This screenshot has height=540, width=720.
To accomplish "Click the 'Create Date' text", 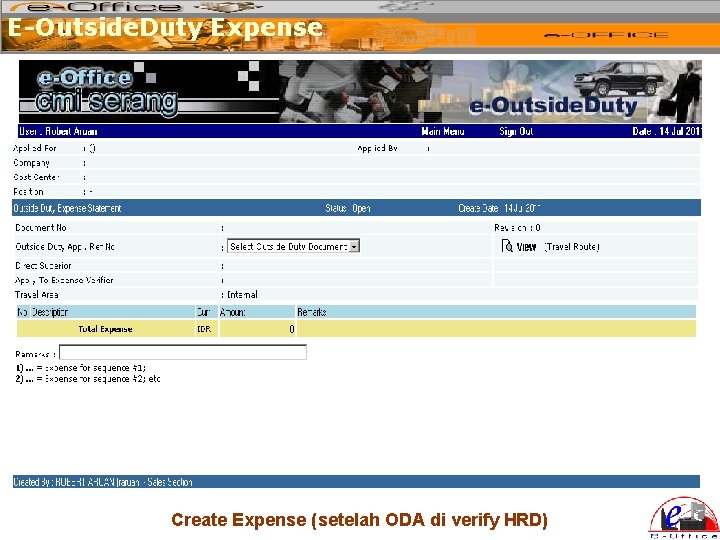I will [478, 208].
